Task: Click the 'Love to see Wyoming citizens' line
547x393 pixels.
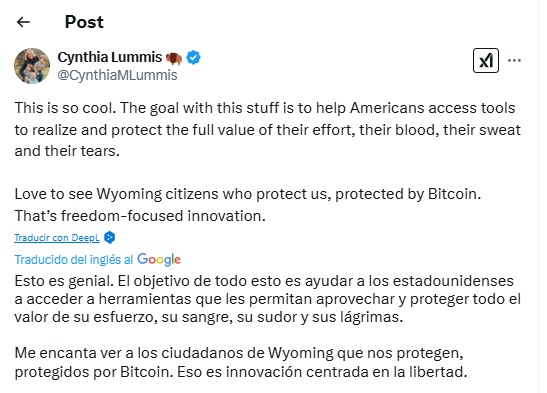Action: point(248,194)
